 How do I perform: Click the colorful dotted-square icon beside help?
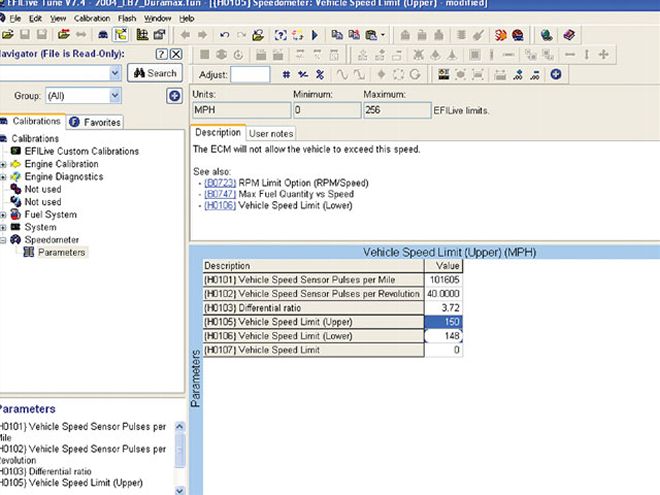(298, 35)
